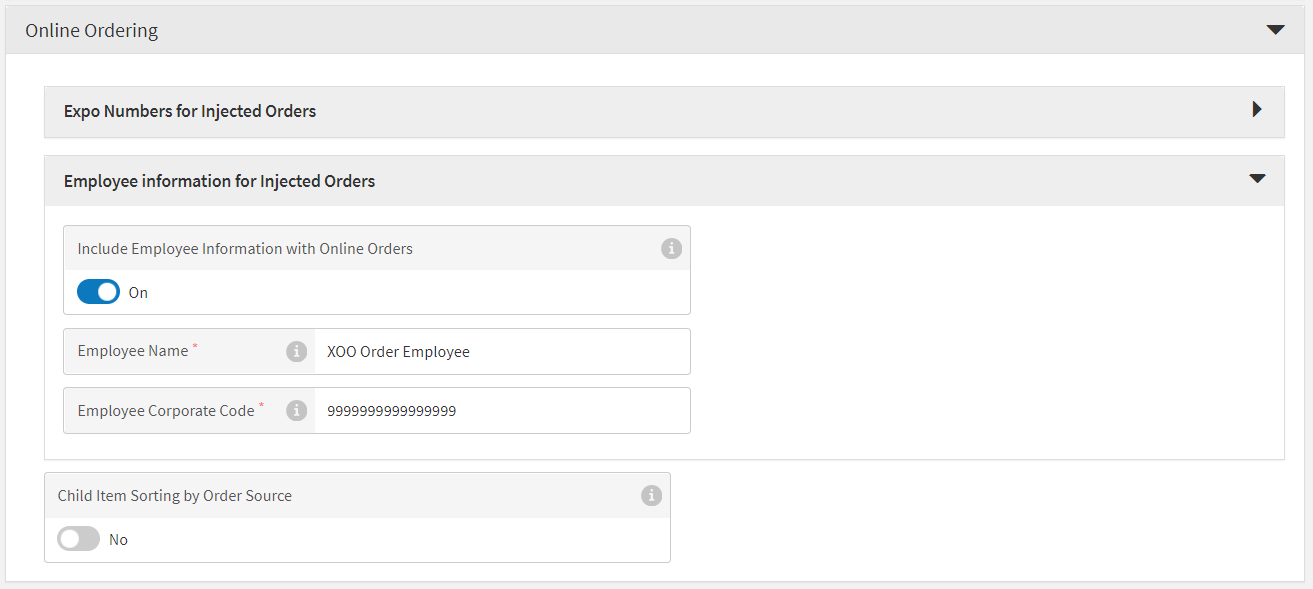
Task: Click the info icon beside Include Employee Information
Action: [x=671, y=248]
